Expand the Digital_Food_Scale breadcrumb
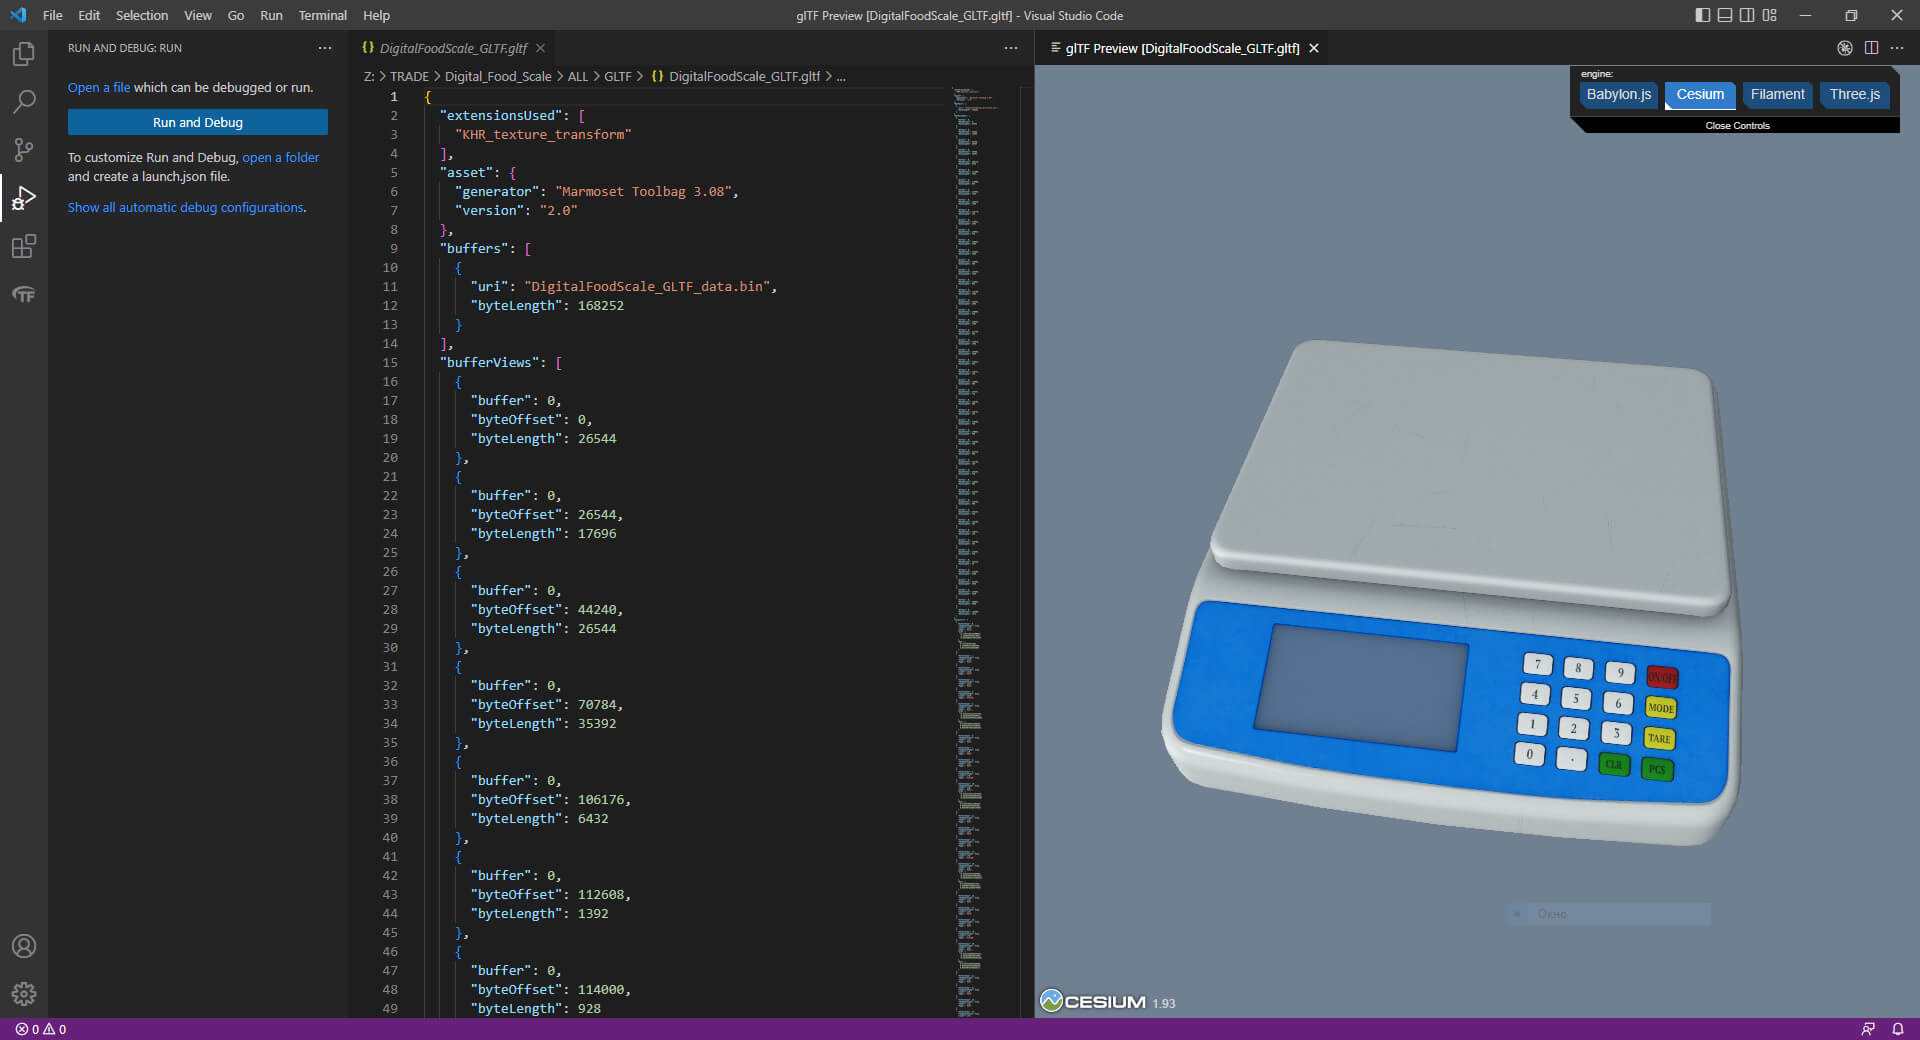Screen dimensions: 1920x1040 coord(497,76)
